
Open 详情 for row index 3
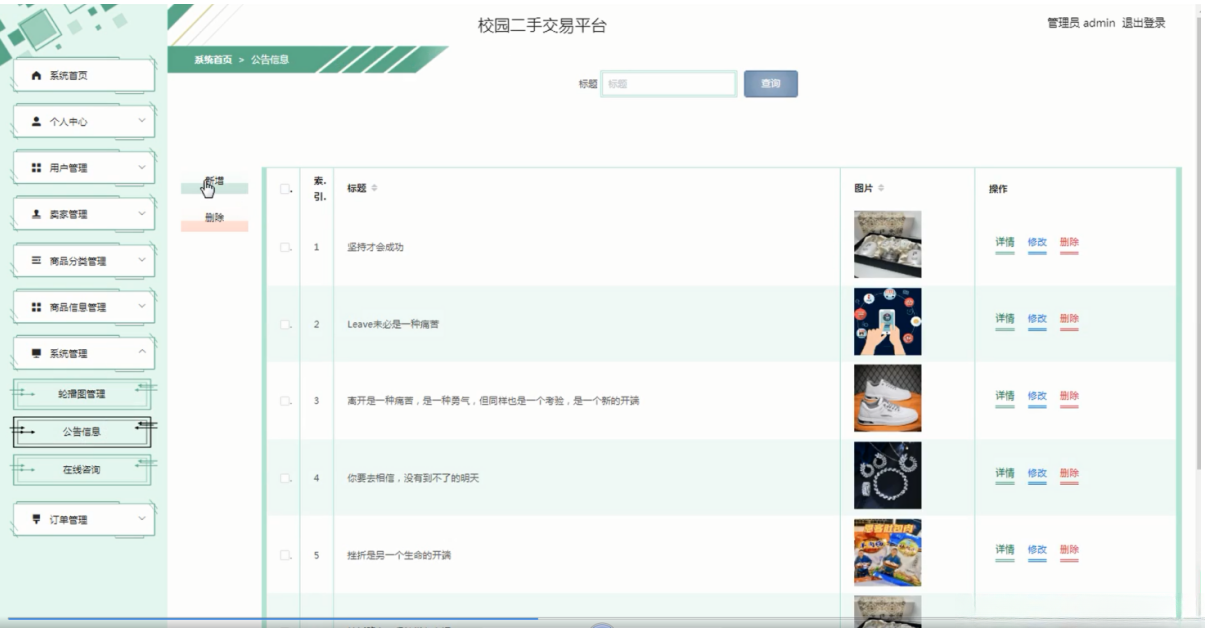click(1005, 396)
